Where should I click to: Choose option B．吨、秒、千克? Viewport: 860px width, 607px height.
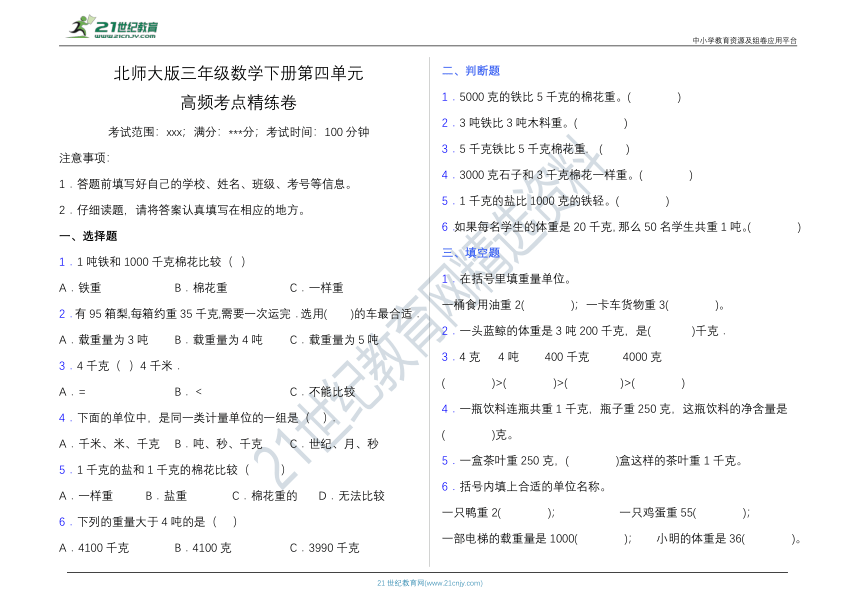point(218,444)
